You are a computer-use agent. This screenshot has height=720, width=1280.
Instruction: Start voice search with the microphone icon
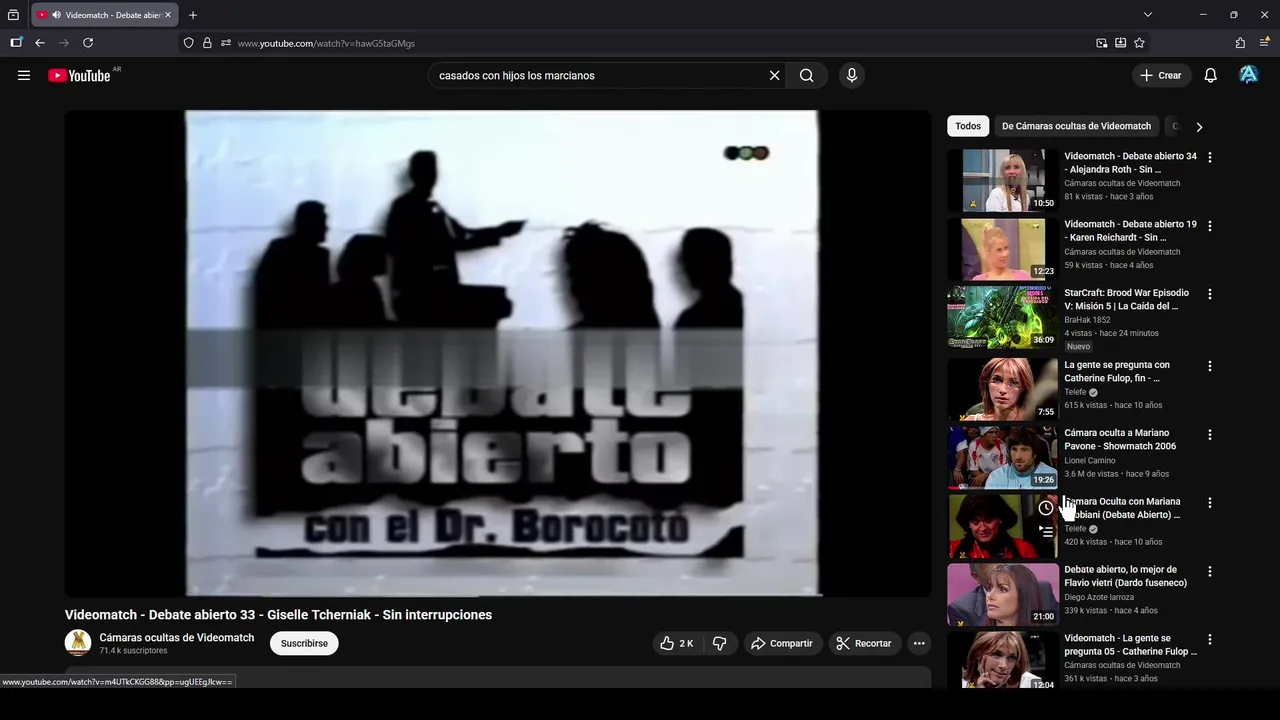point(851,75)
